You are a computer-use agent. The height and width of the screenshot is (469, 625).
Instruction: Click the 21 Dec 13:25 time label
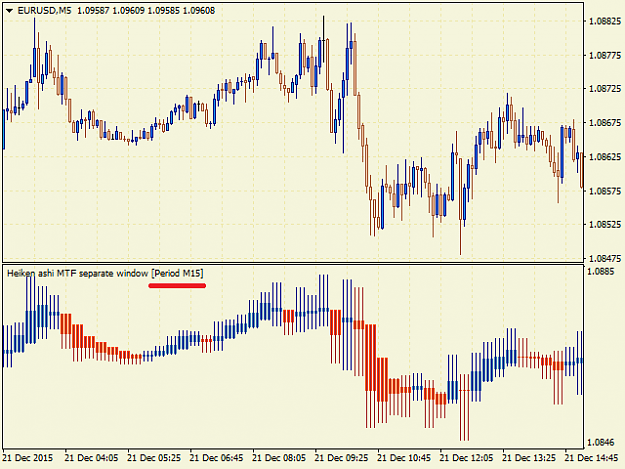tap(529, 458)
